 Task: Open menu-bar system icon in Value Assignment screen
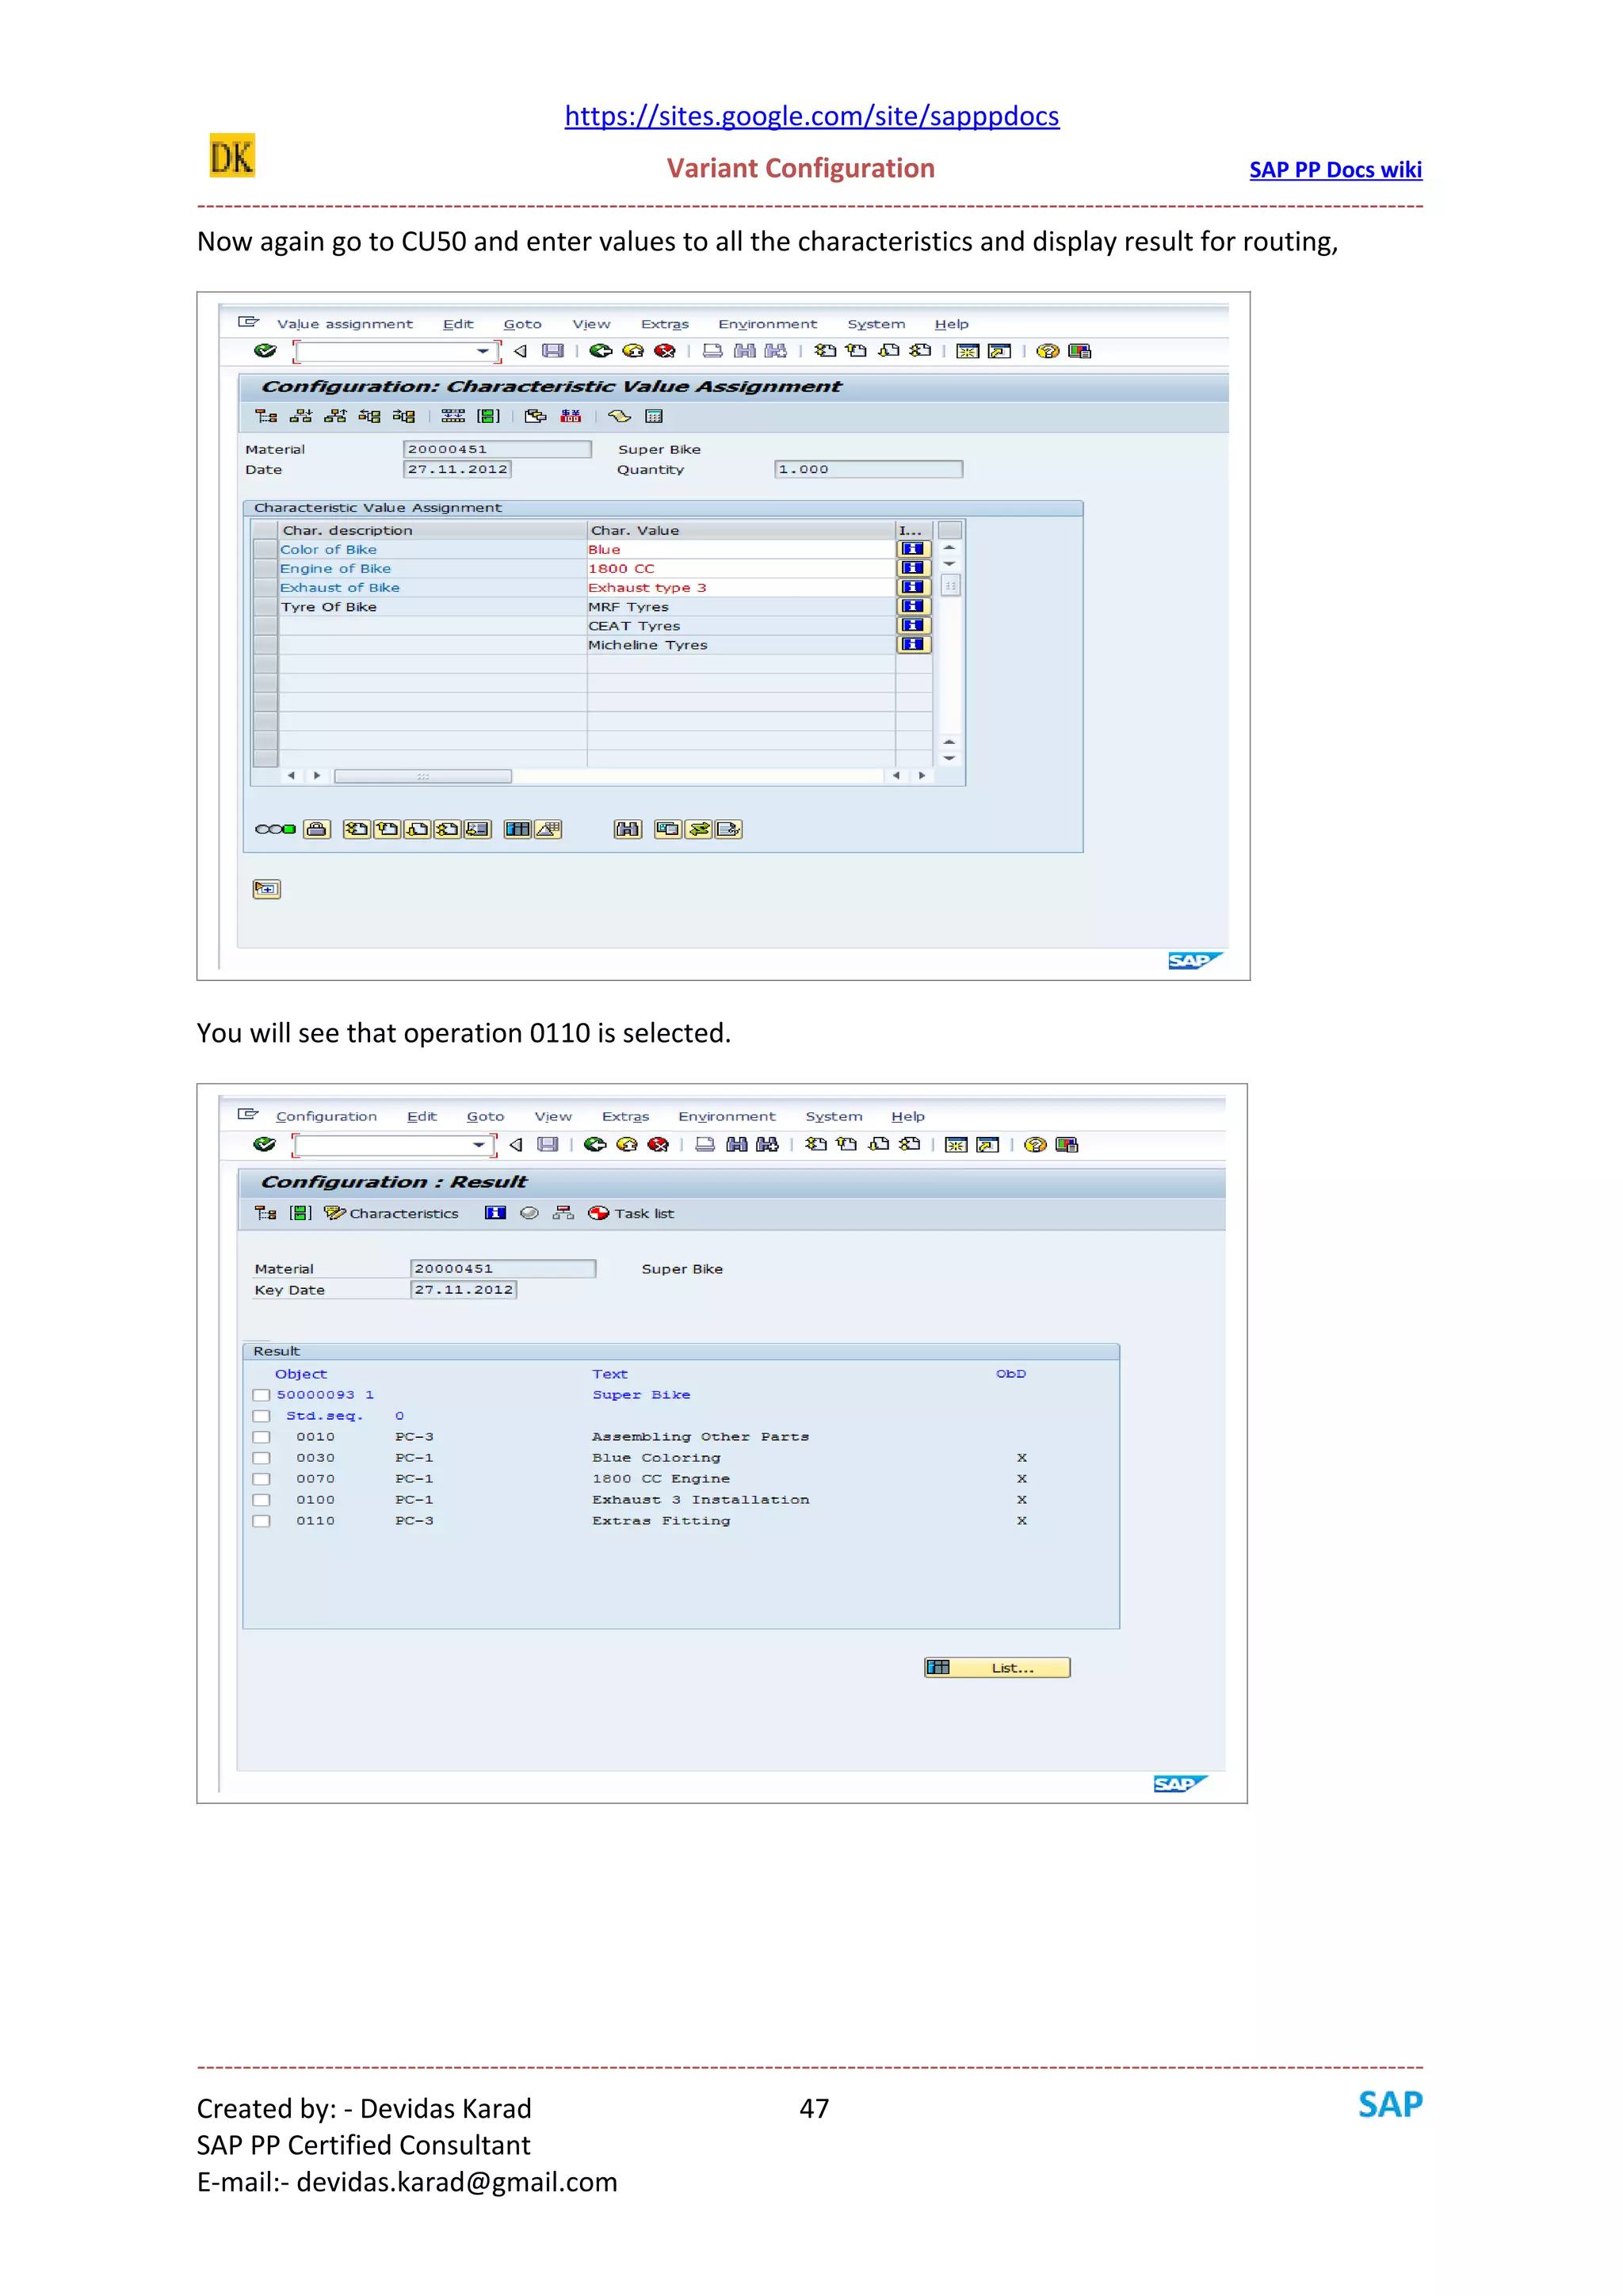(249, 323)
